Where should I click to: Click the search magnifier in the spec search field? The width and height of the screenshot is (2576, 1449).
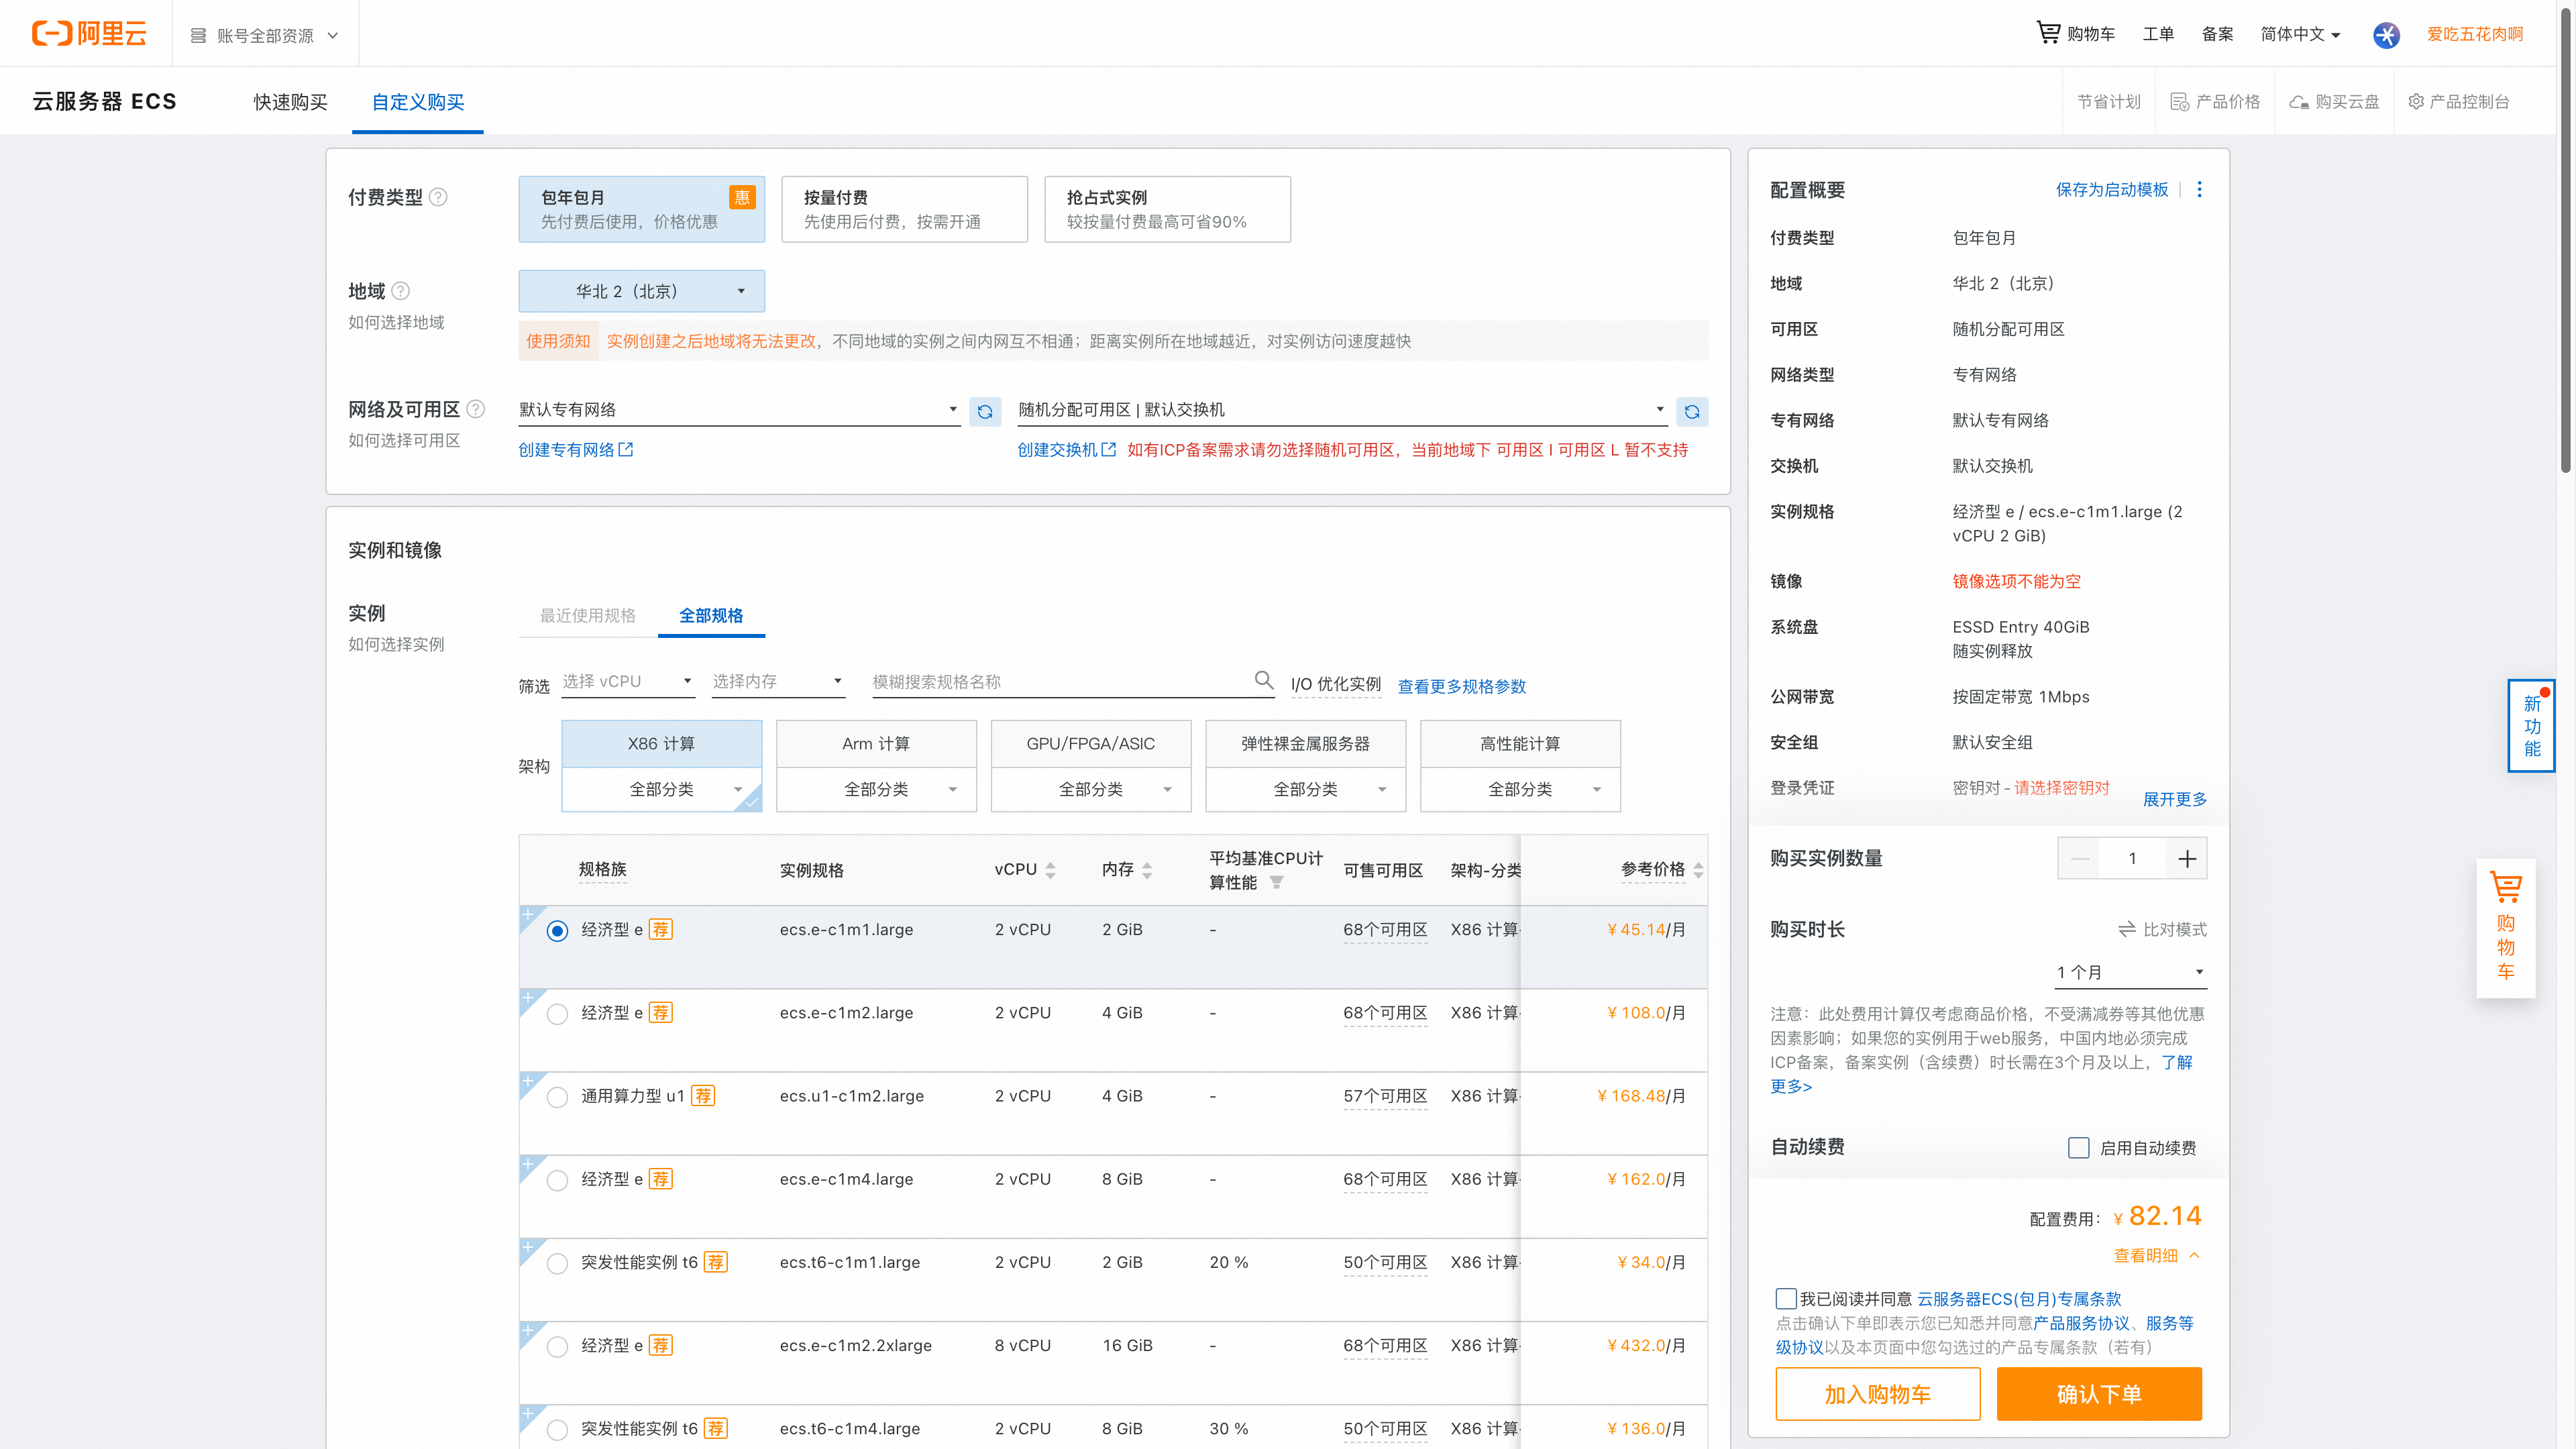coord(1263,681)
